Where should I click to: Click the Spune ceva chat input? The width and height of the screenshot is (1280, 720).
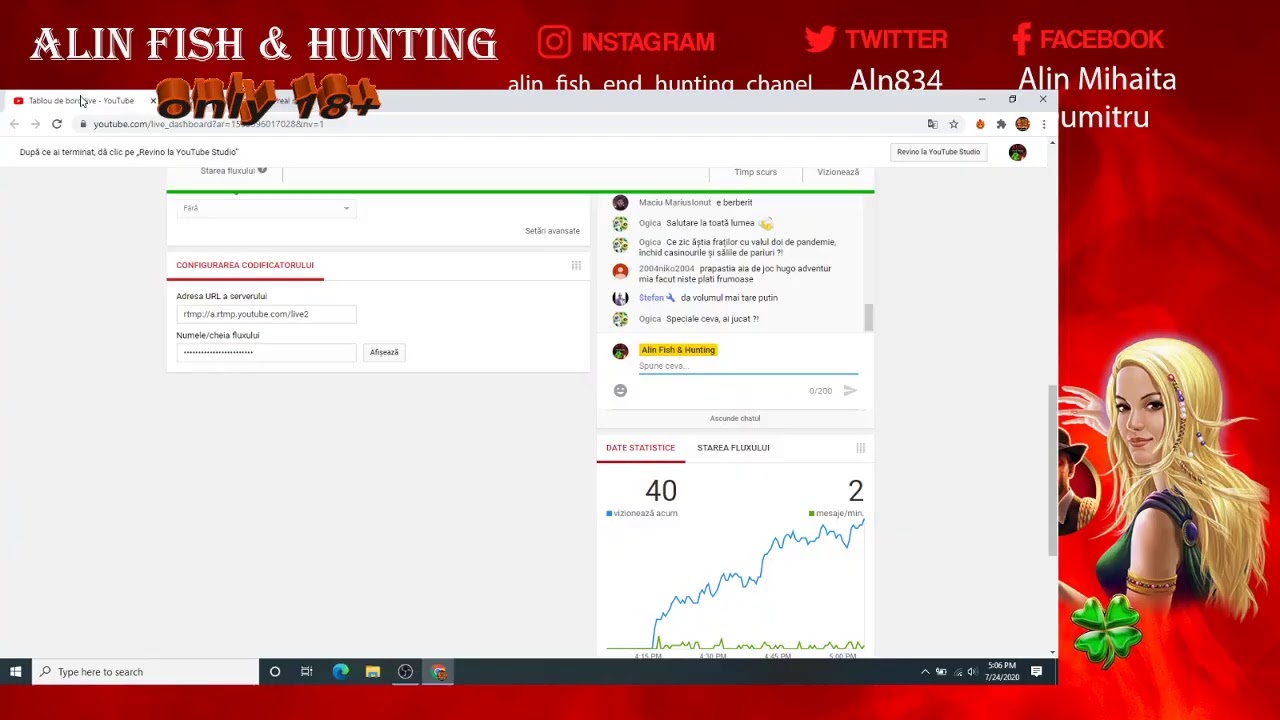[748, 366]
